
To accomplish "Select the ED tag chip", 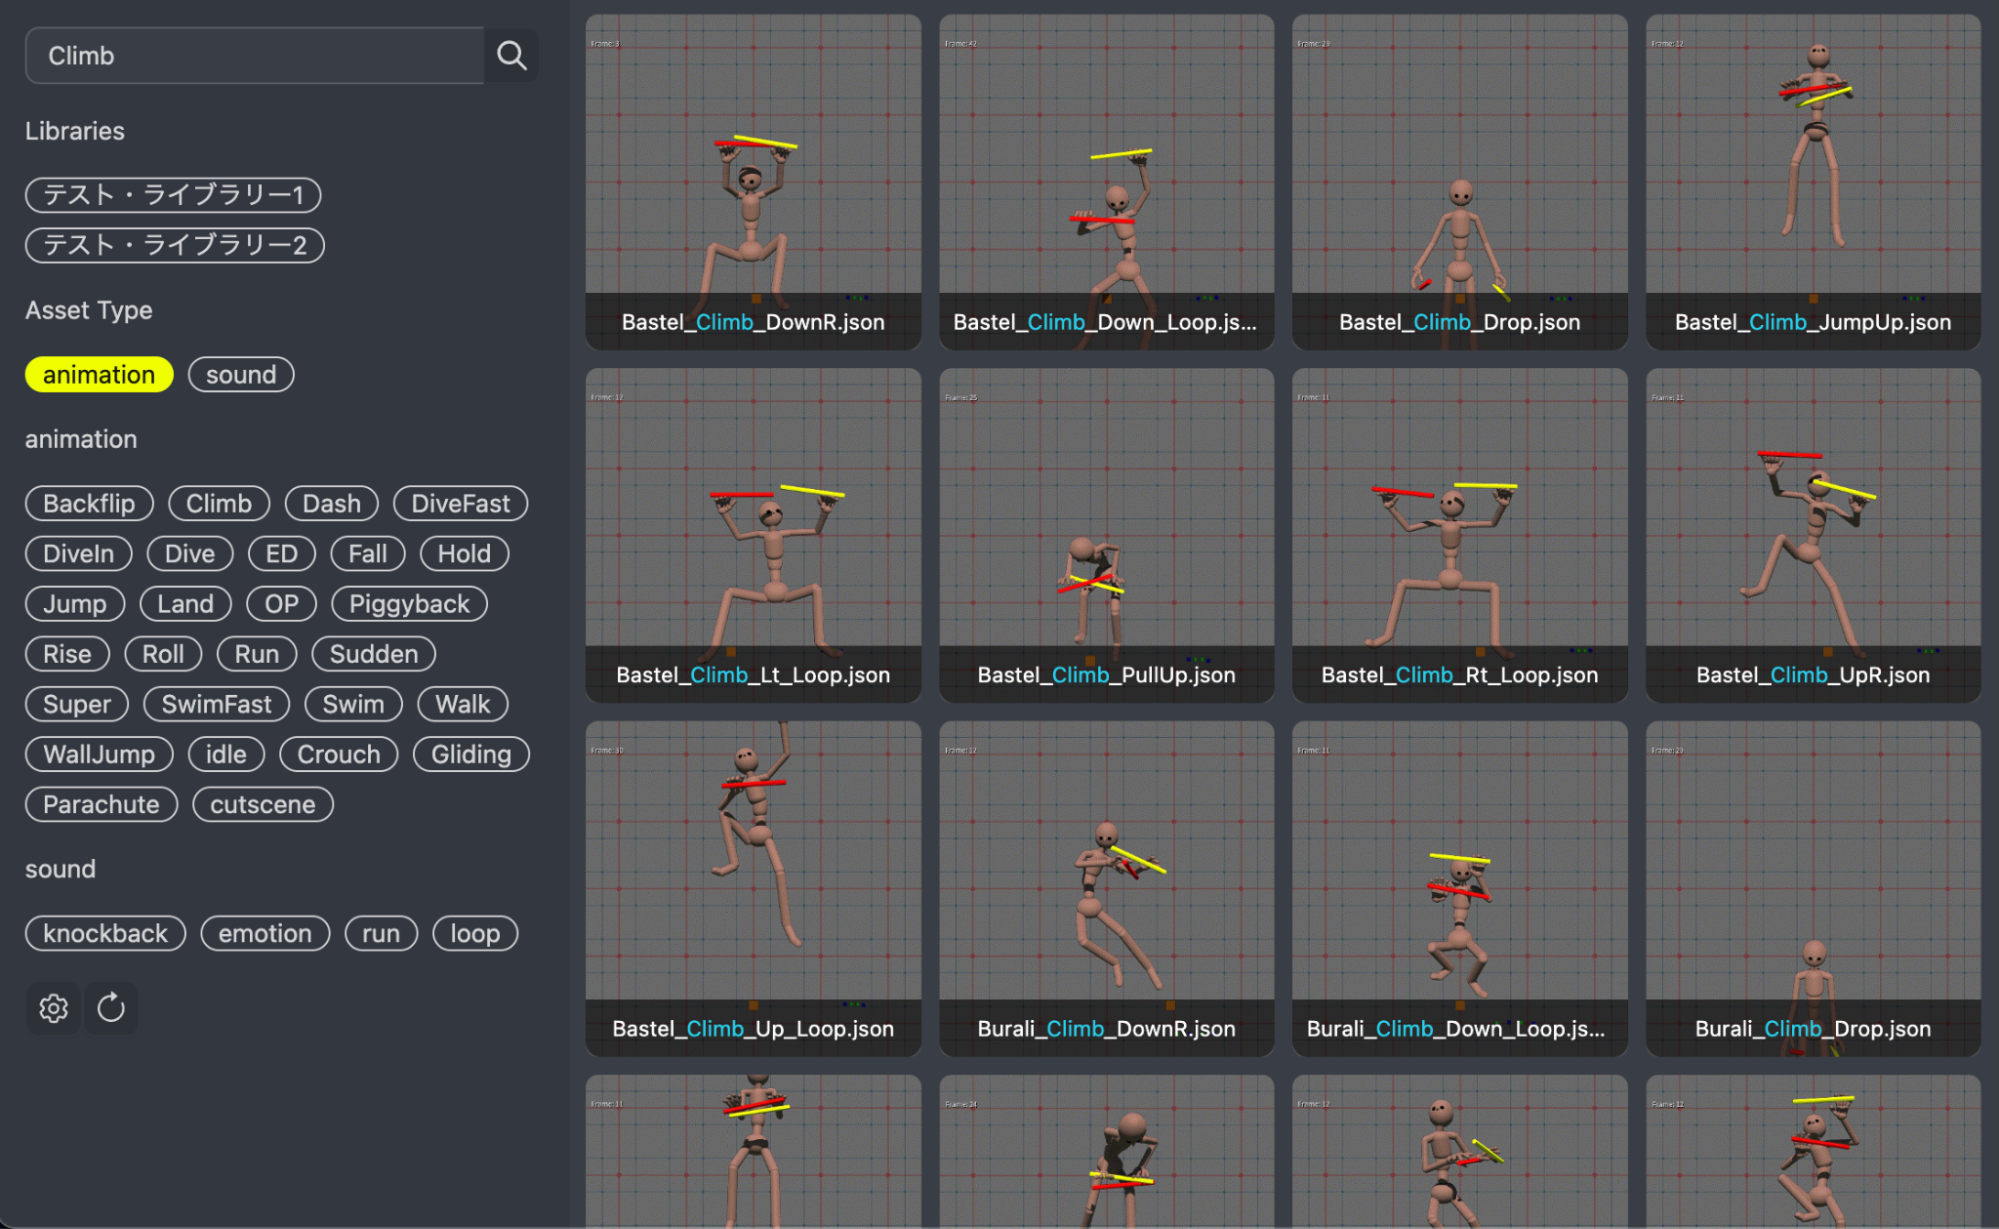I will tap(282, 553).
